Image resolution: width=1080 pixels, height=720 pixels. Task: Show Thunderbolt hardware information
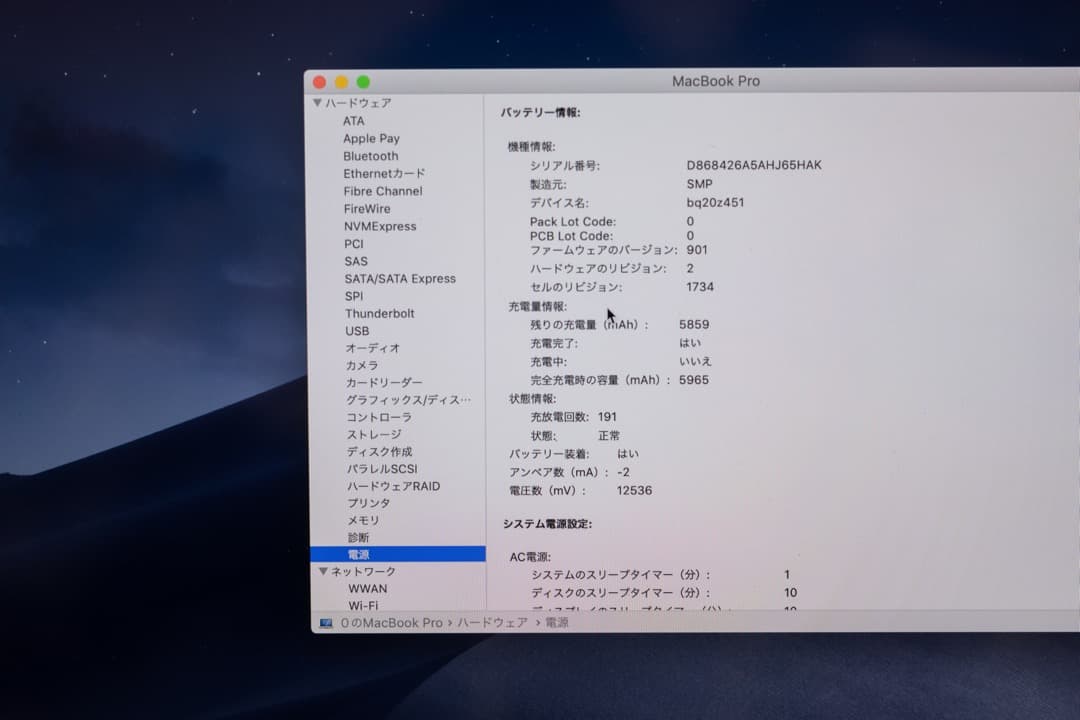click(379, 313)
